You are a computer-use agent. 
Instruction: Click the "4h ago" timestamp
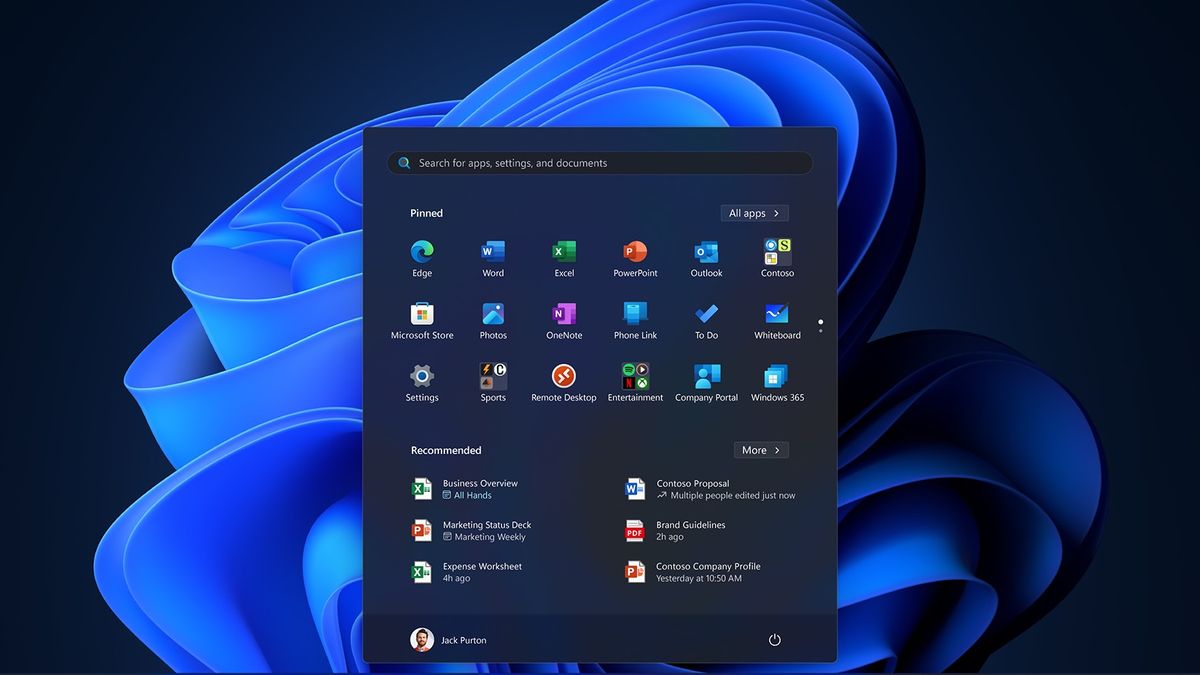coord(456,579)
